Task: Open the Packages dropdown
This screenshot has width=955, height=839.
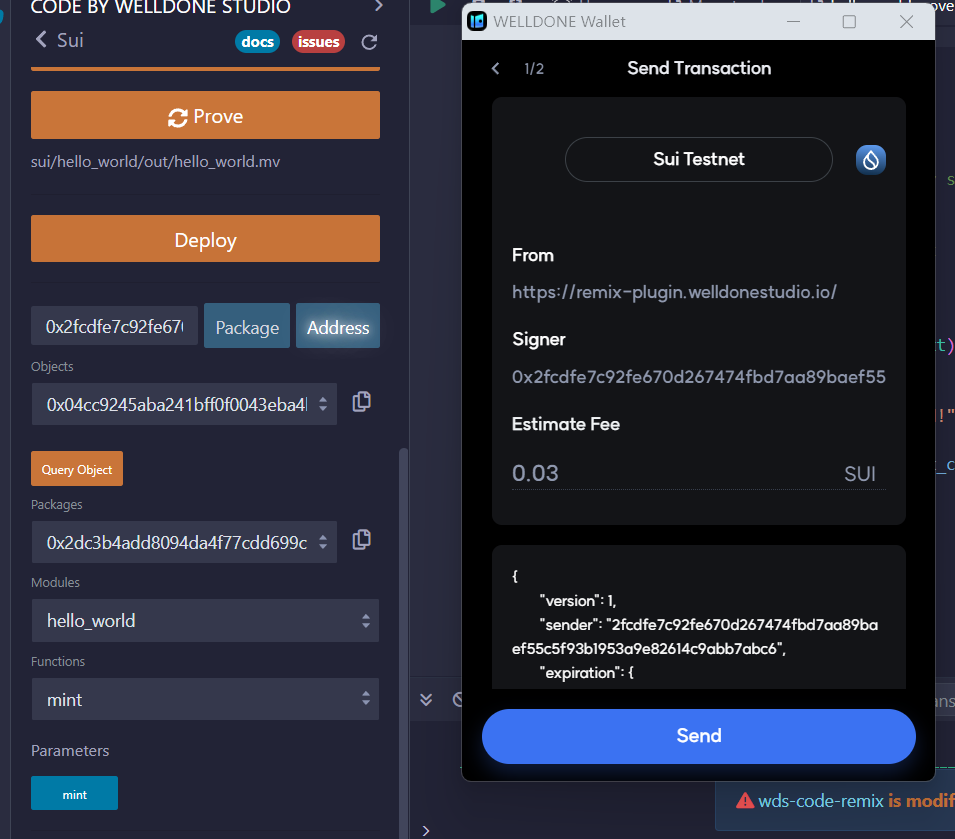Action: [x=184, y=542]
